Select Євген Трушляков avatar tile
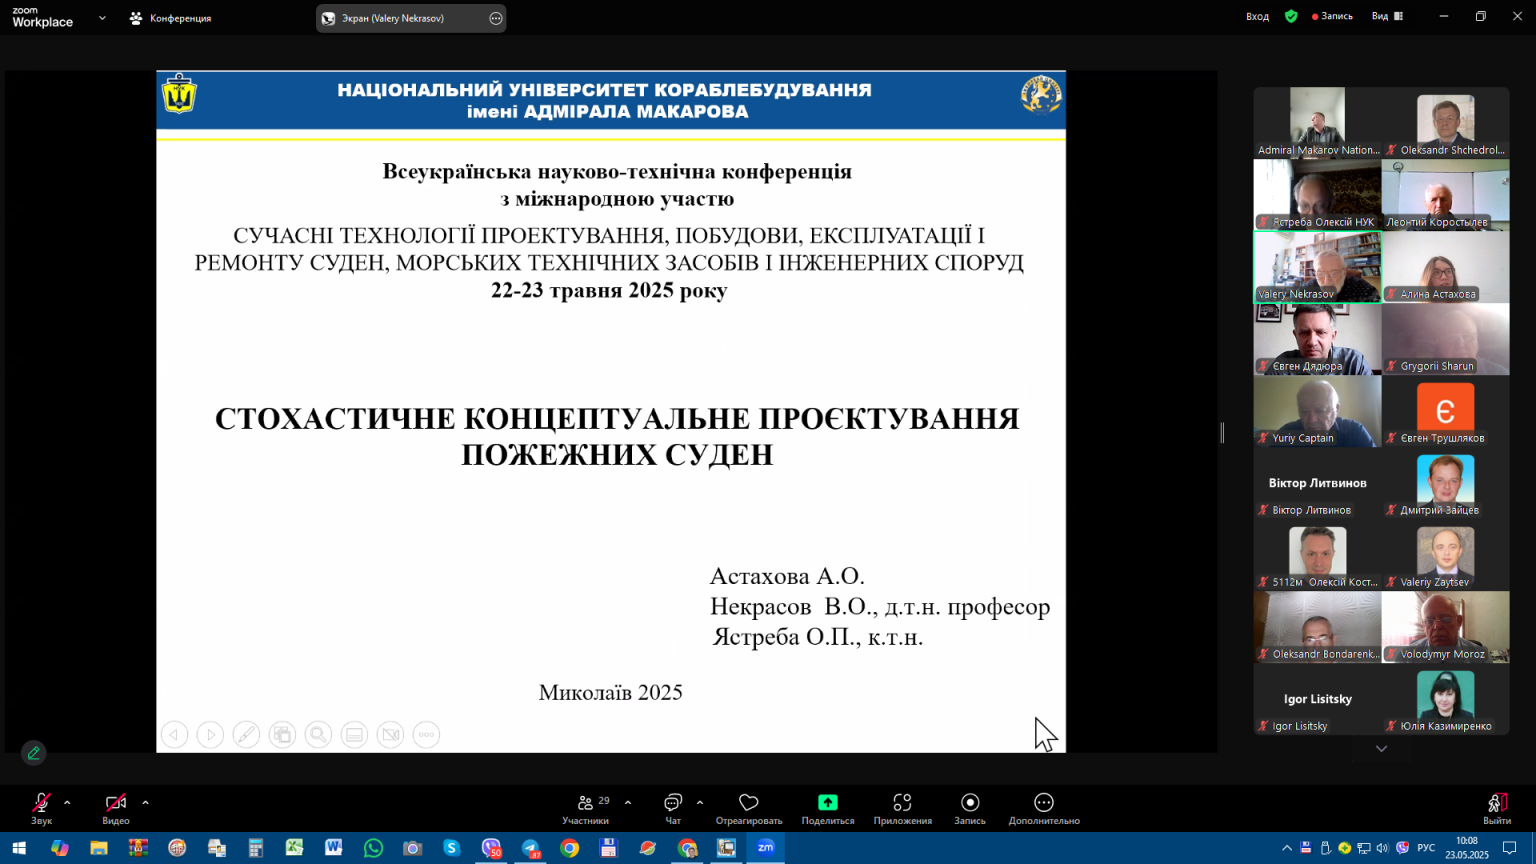This screenshot has height=864, width=1536. pyautogui.click(x=1445, y=410)
